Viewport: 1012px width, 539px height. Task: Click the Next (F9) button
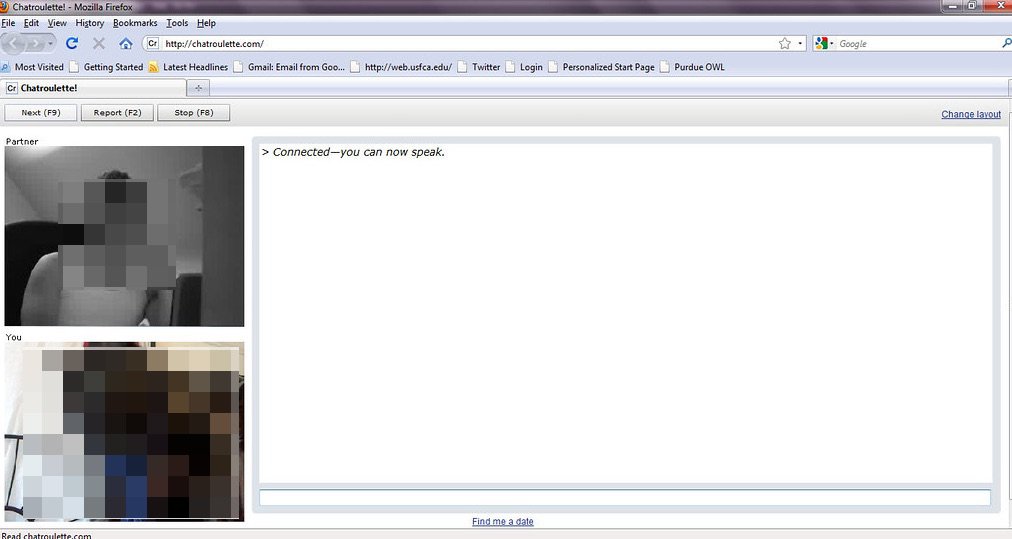(x=41, y=112)
